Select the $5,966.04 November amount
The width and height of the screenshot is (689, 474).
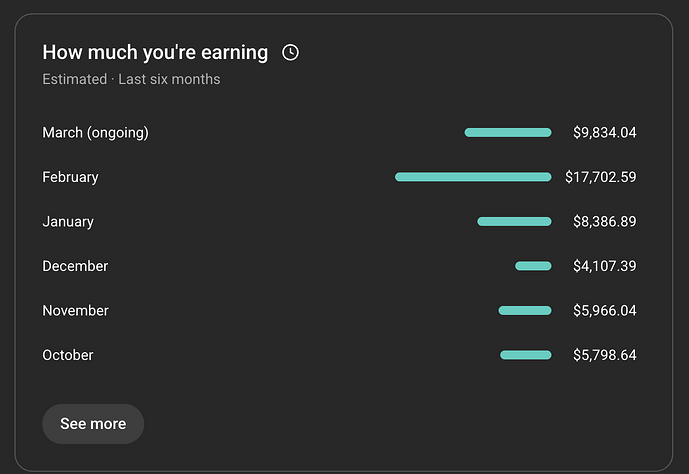pyautogui.click(x=605, y=311)
